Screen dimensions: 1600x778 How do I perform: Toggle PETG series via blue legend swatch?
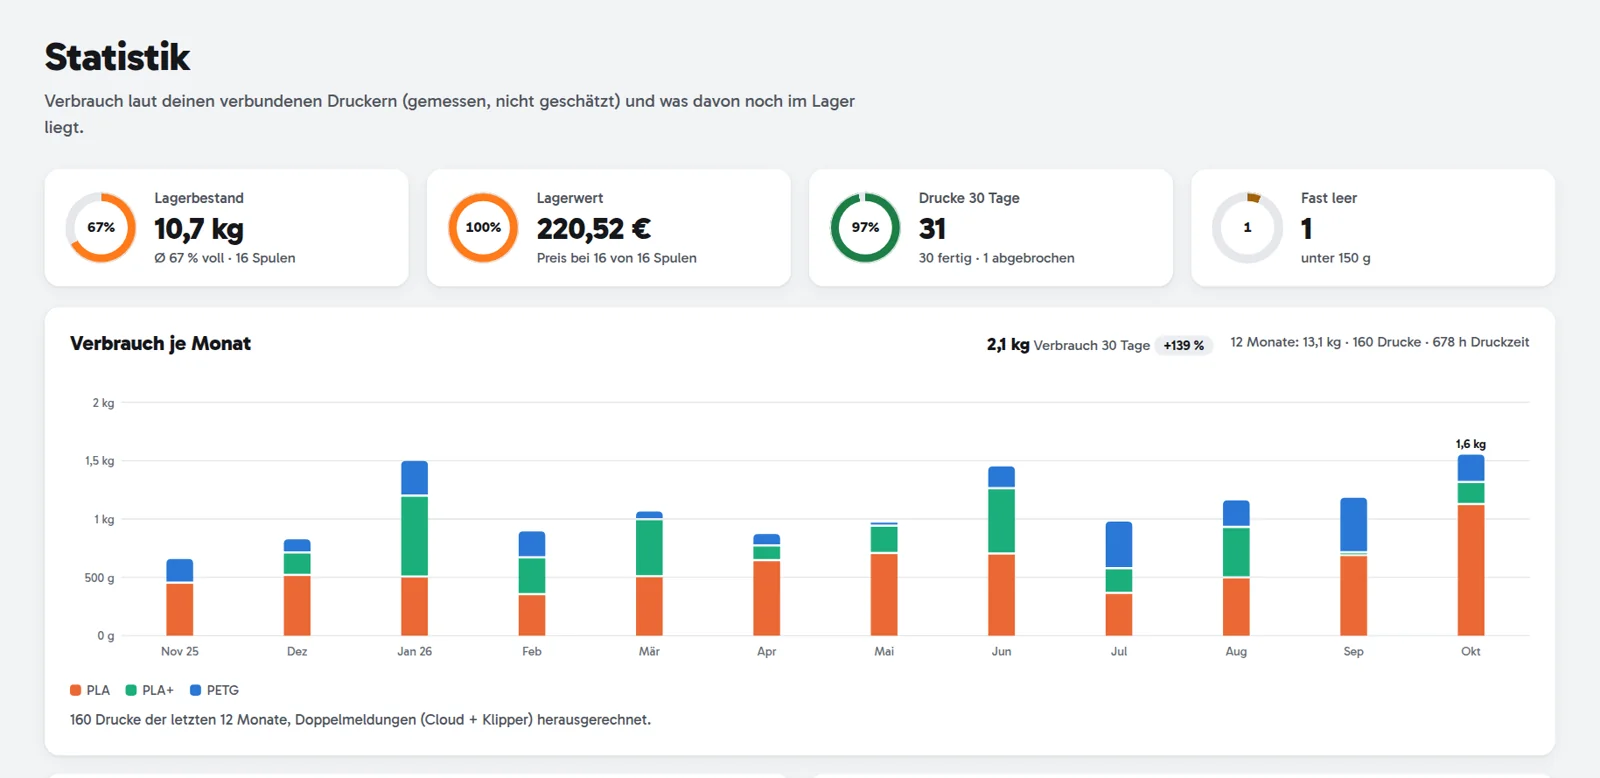click(196, 690)
